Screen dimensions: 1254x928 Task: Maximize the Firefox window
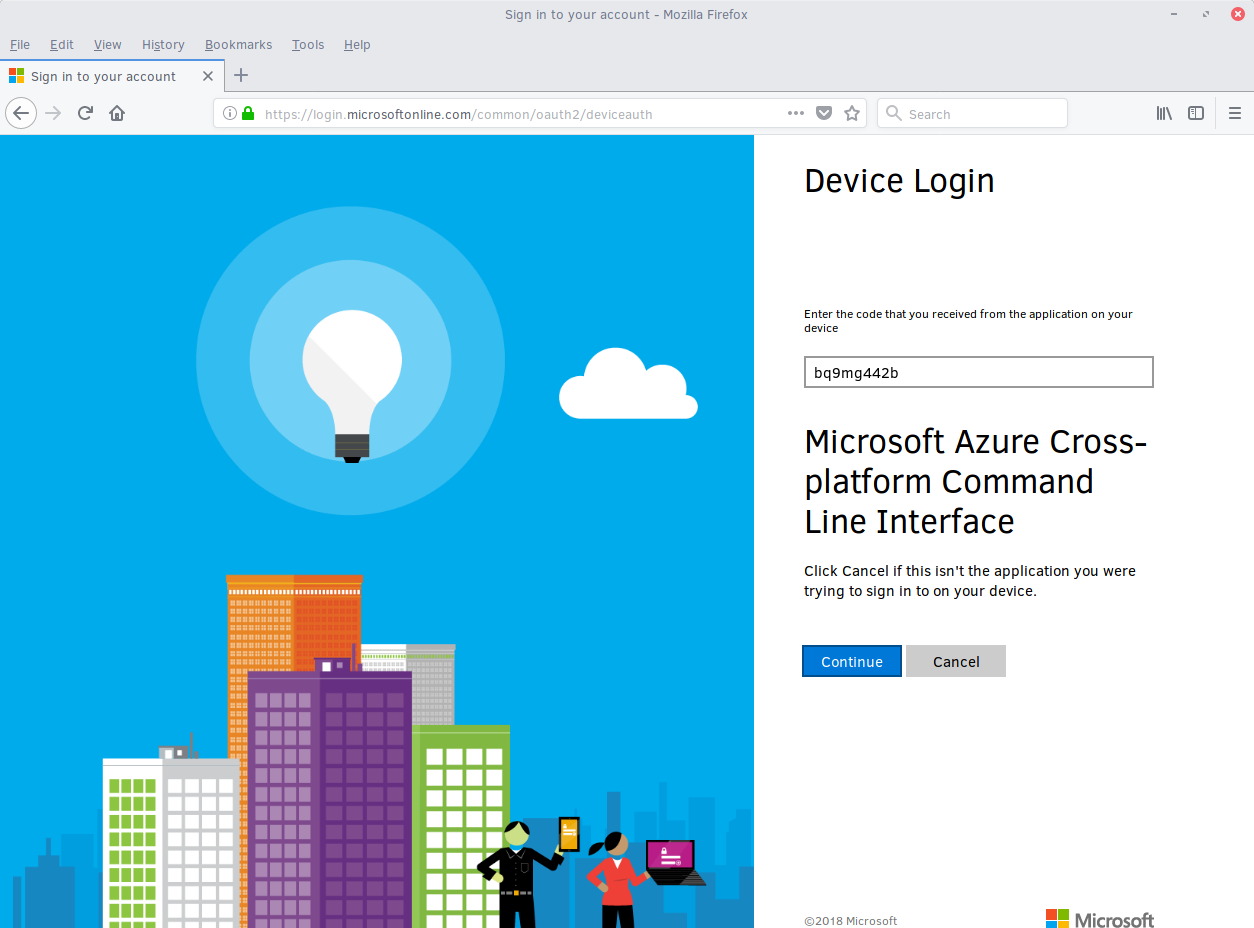click(1208, 14)
